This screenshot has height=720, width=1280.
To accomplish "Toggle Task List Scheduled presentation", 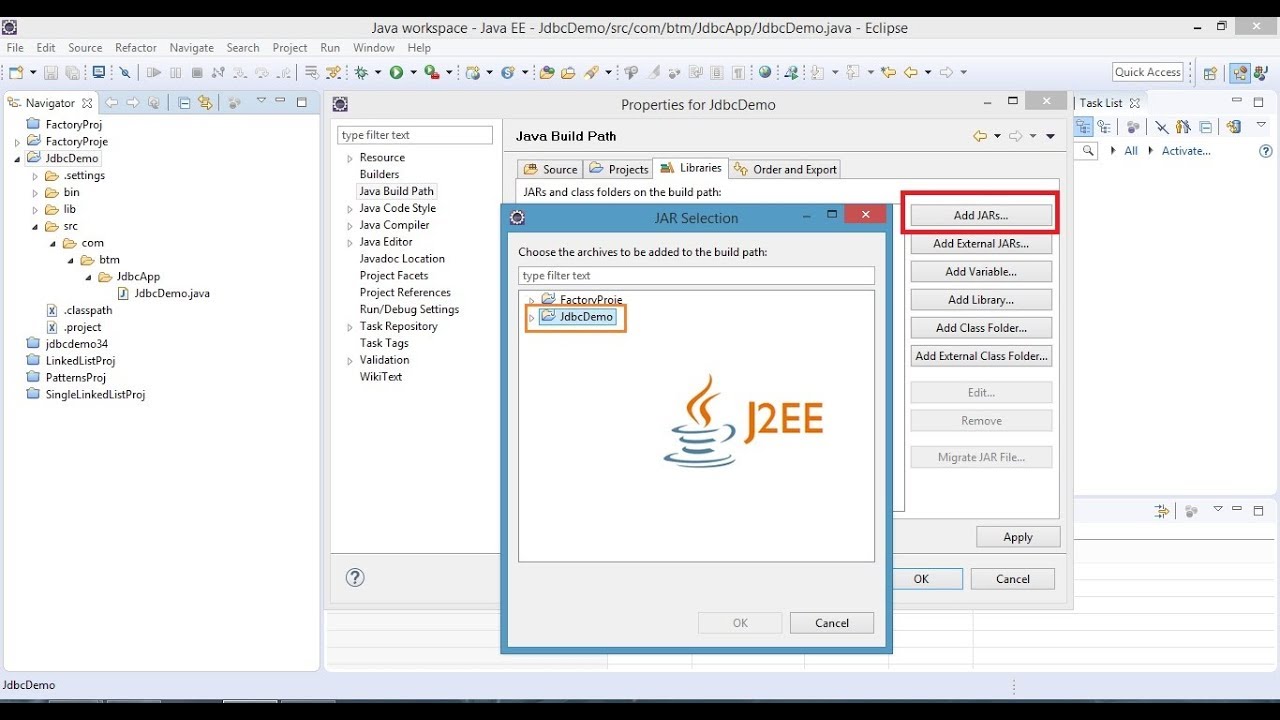I will 1104,126.
